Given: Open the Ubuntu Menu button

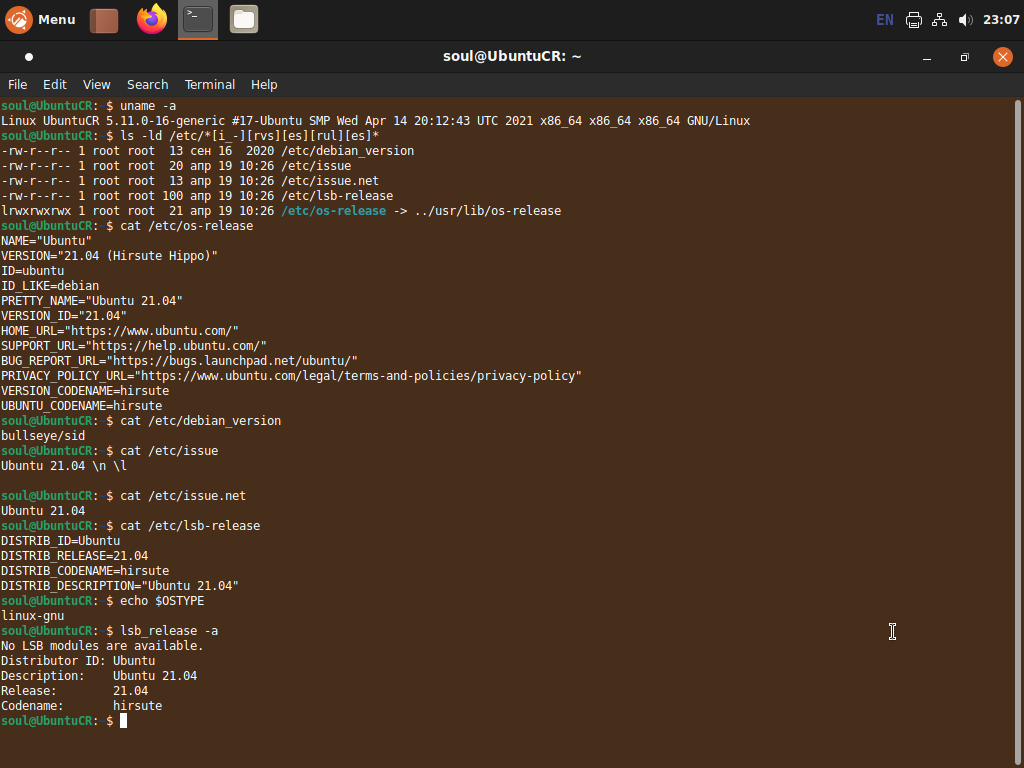Looking at the screenshot, I should (x=40, y=20).
